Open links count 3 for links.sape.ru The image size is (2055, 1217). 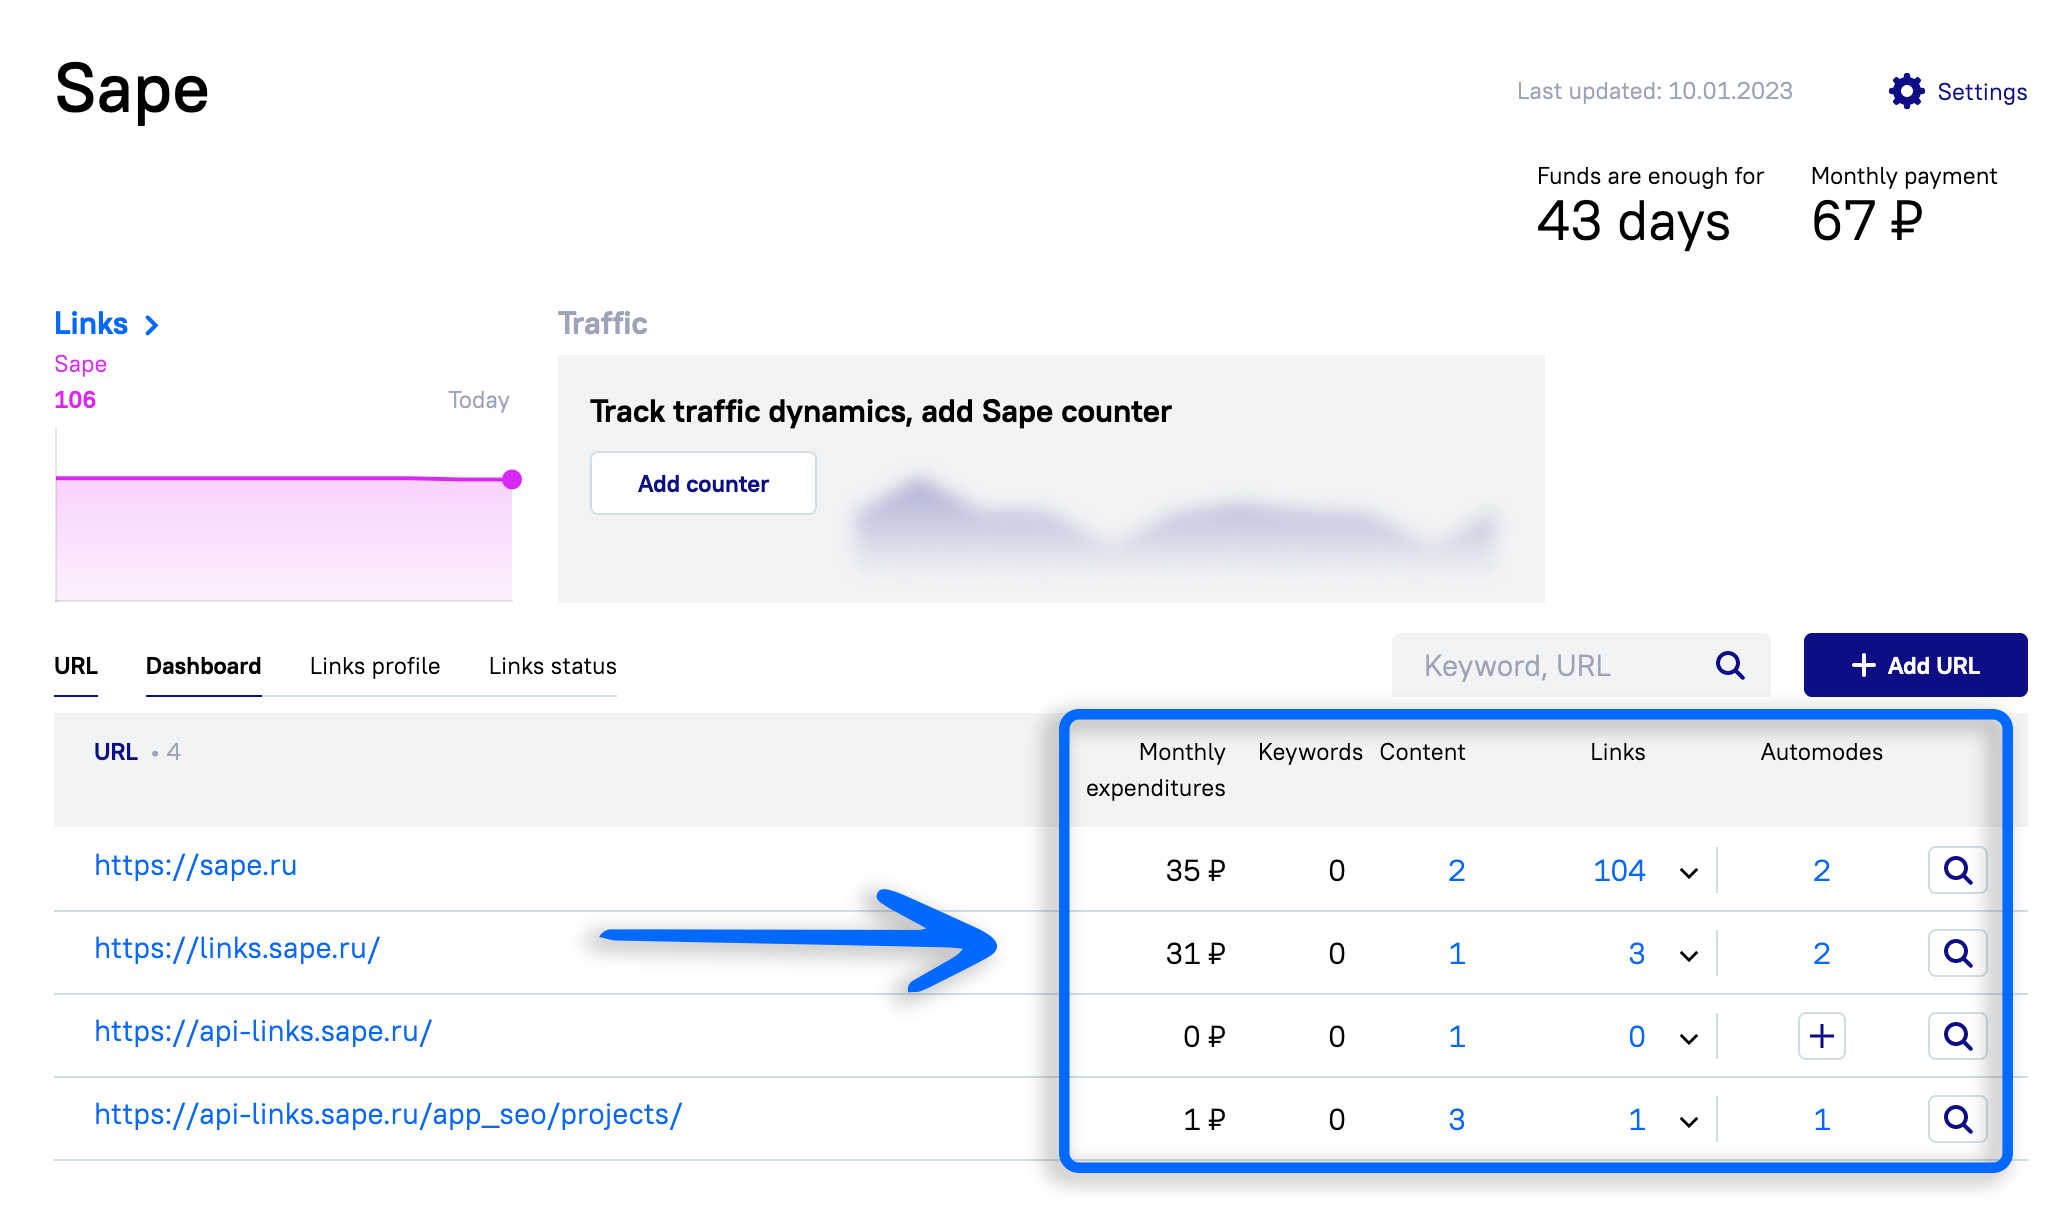tap(1636, 954)
